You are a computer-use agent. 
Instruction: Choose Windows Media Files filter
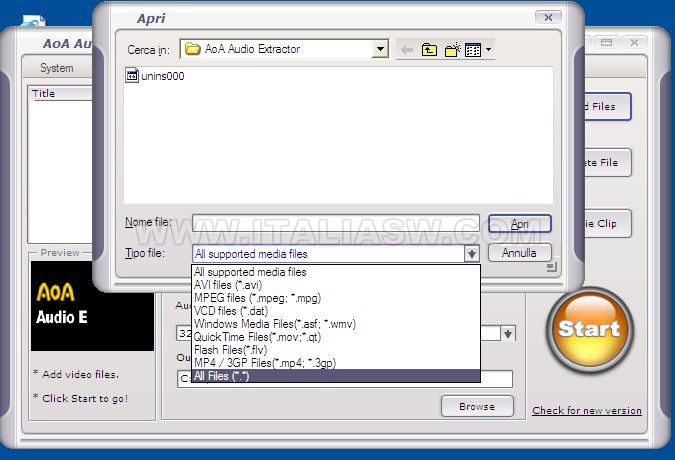pos(336,324)
